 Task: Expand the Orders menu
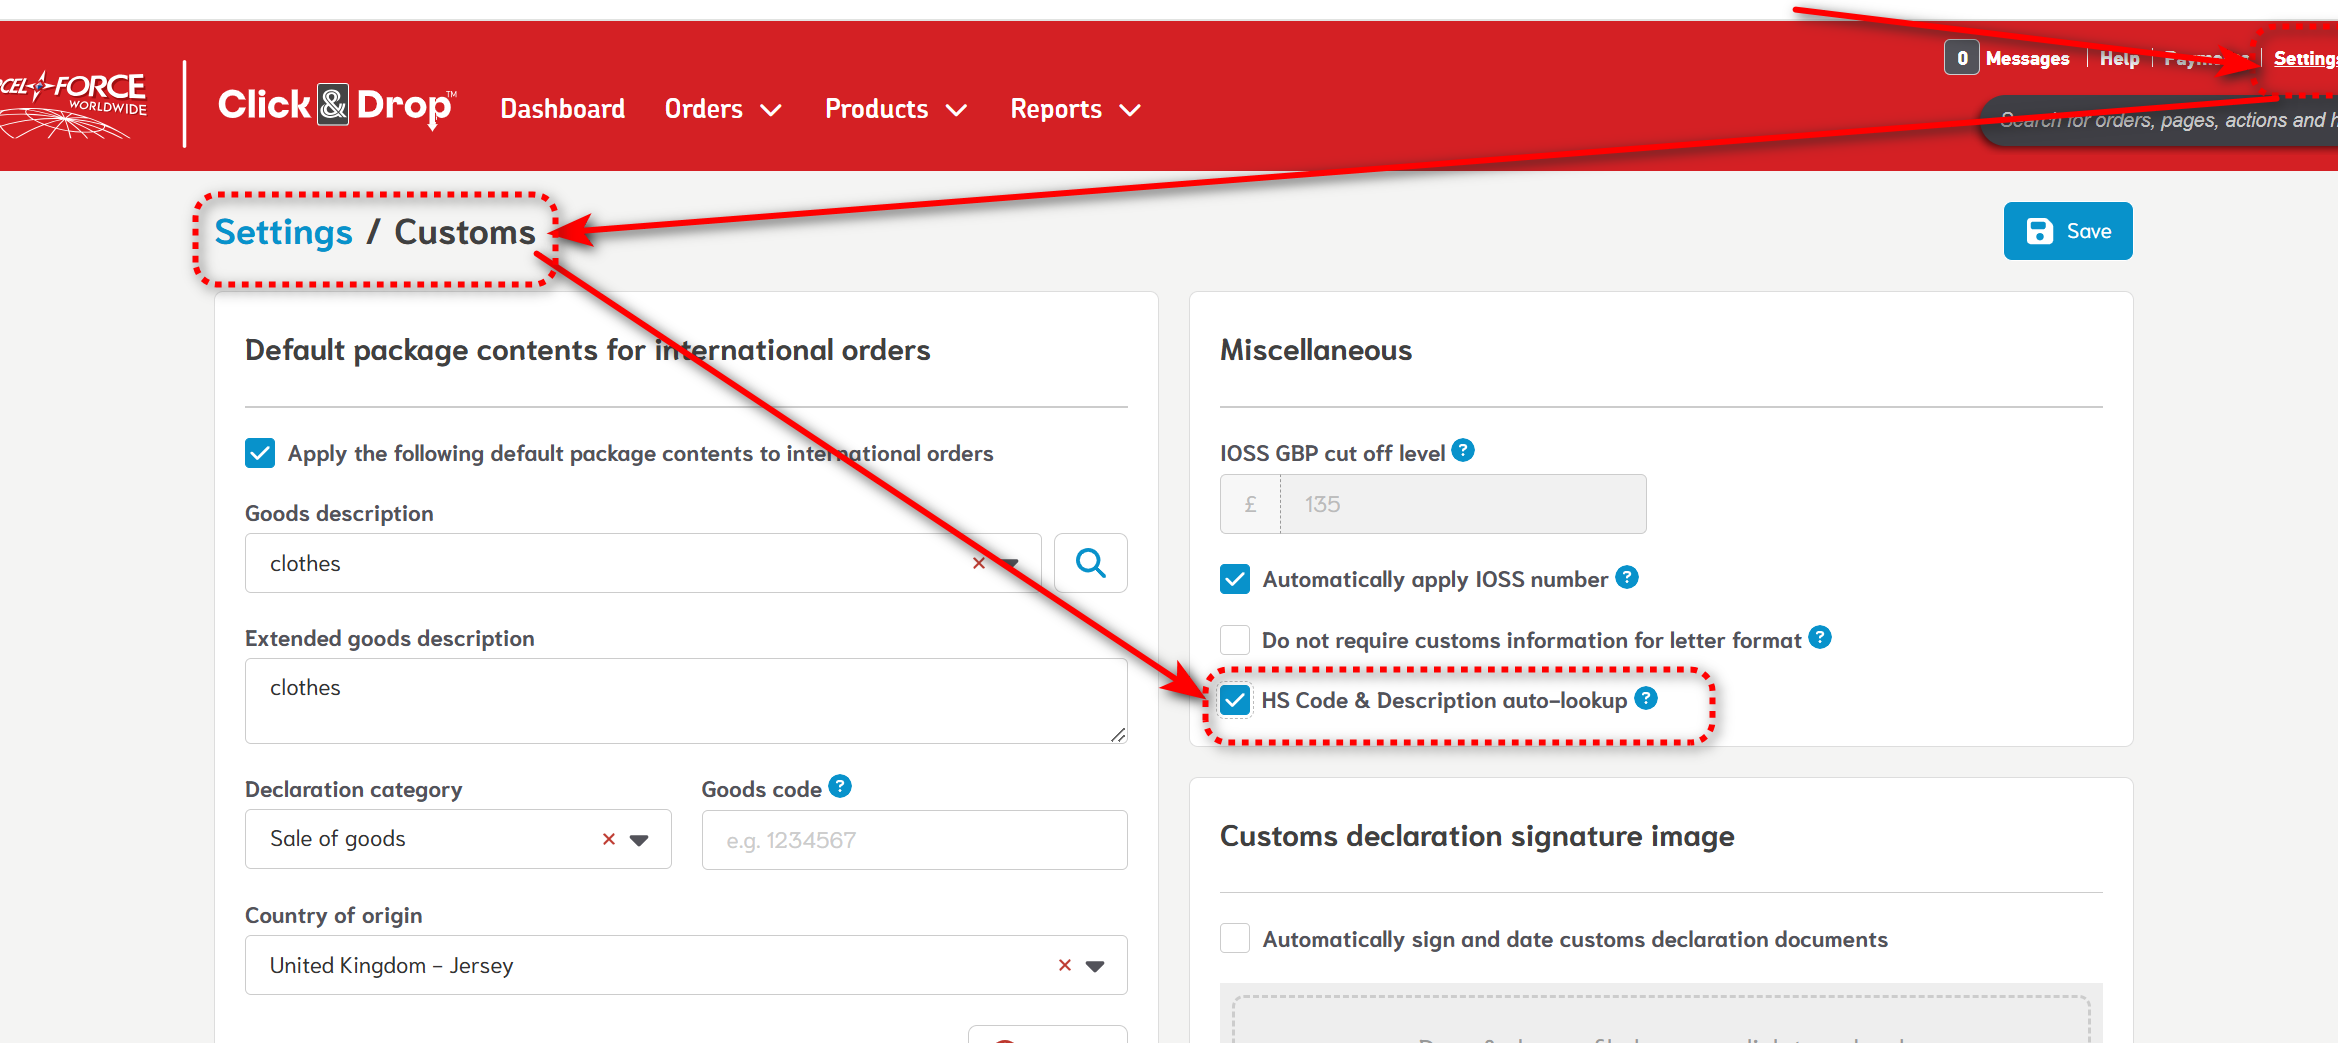[x=722, y=109]
